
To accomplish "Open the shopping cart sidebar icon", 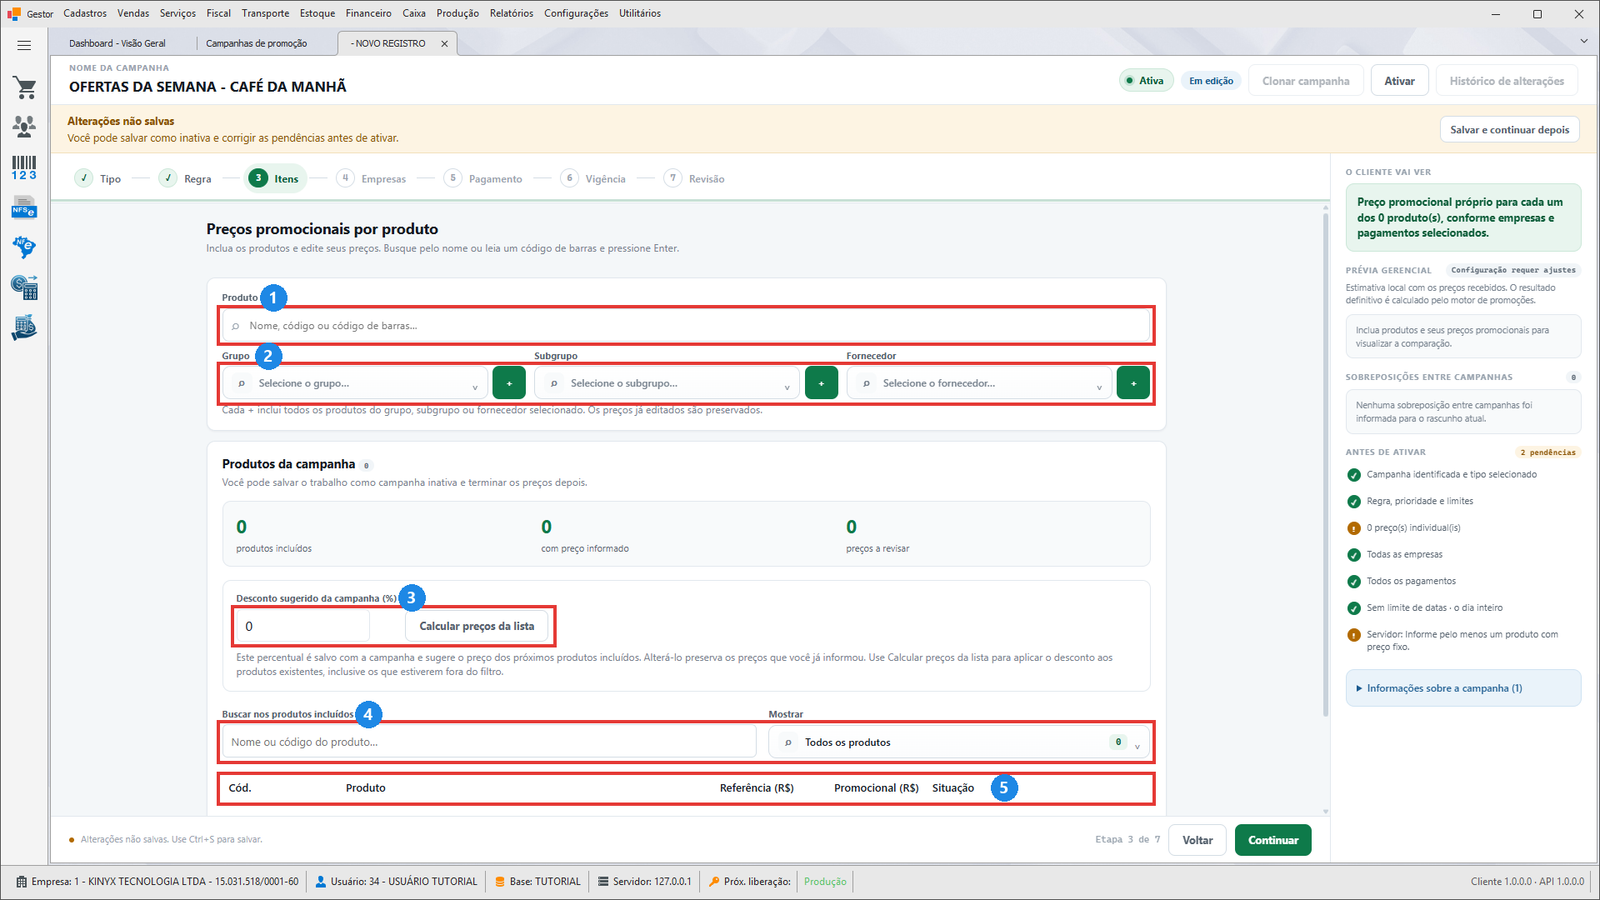I will [x=24, y=88].
